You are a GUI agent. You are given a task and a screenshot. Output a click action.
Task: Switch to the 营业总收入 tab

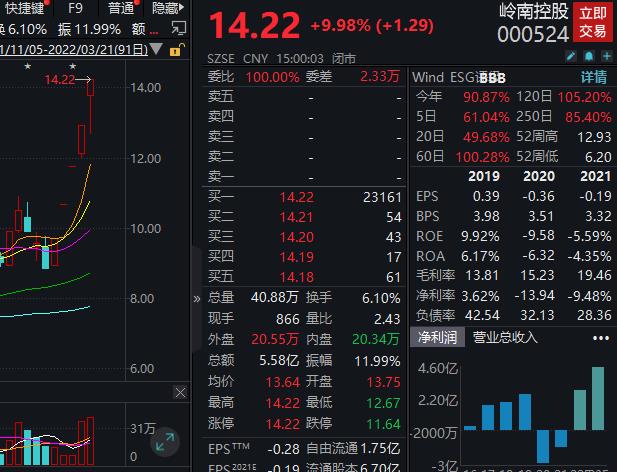click(505, 337)
